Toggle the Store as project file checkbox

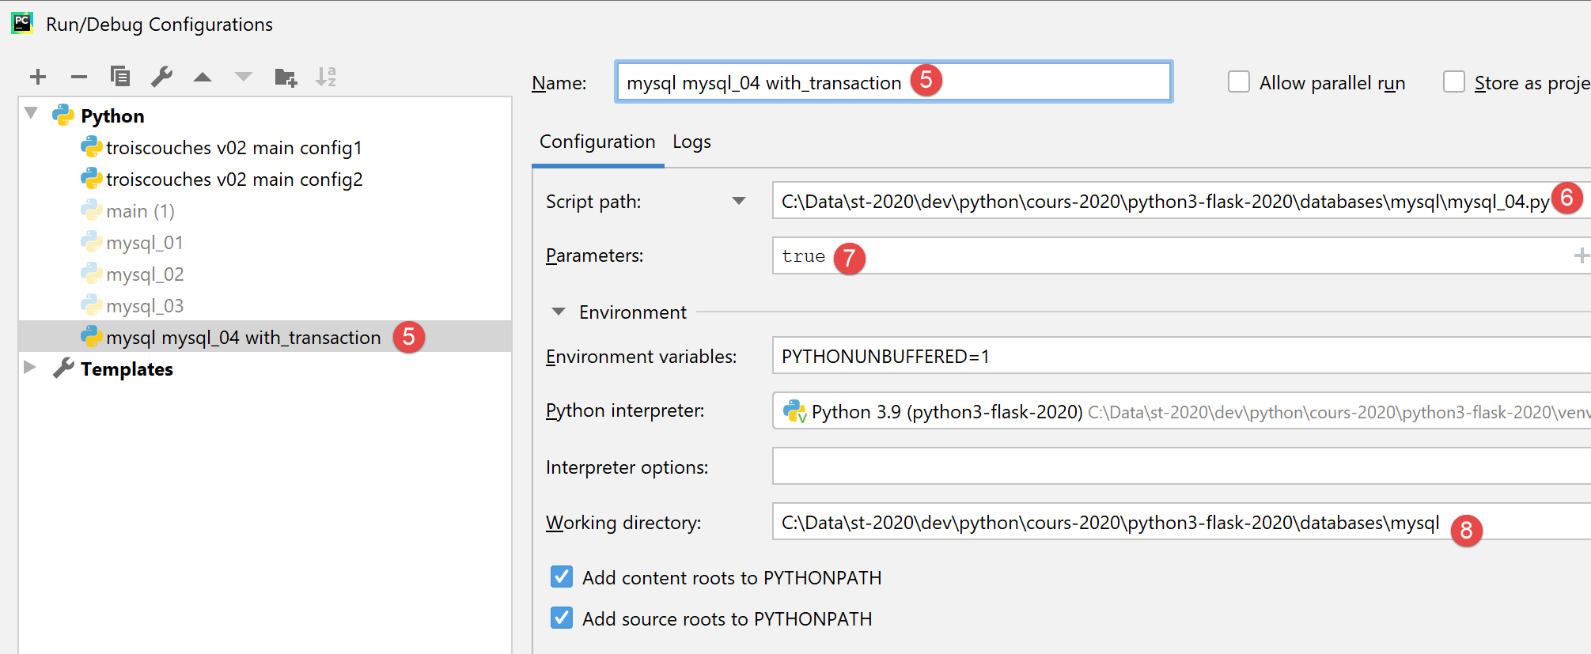tap(1454, 82)
